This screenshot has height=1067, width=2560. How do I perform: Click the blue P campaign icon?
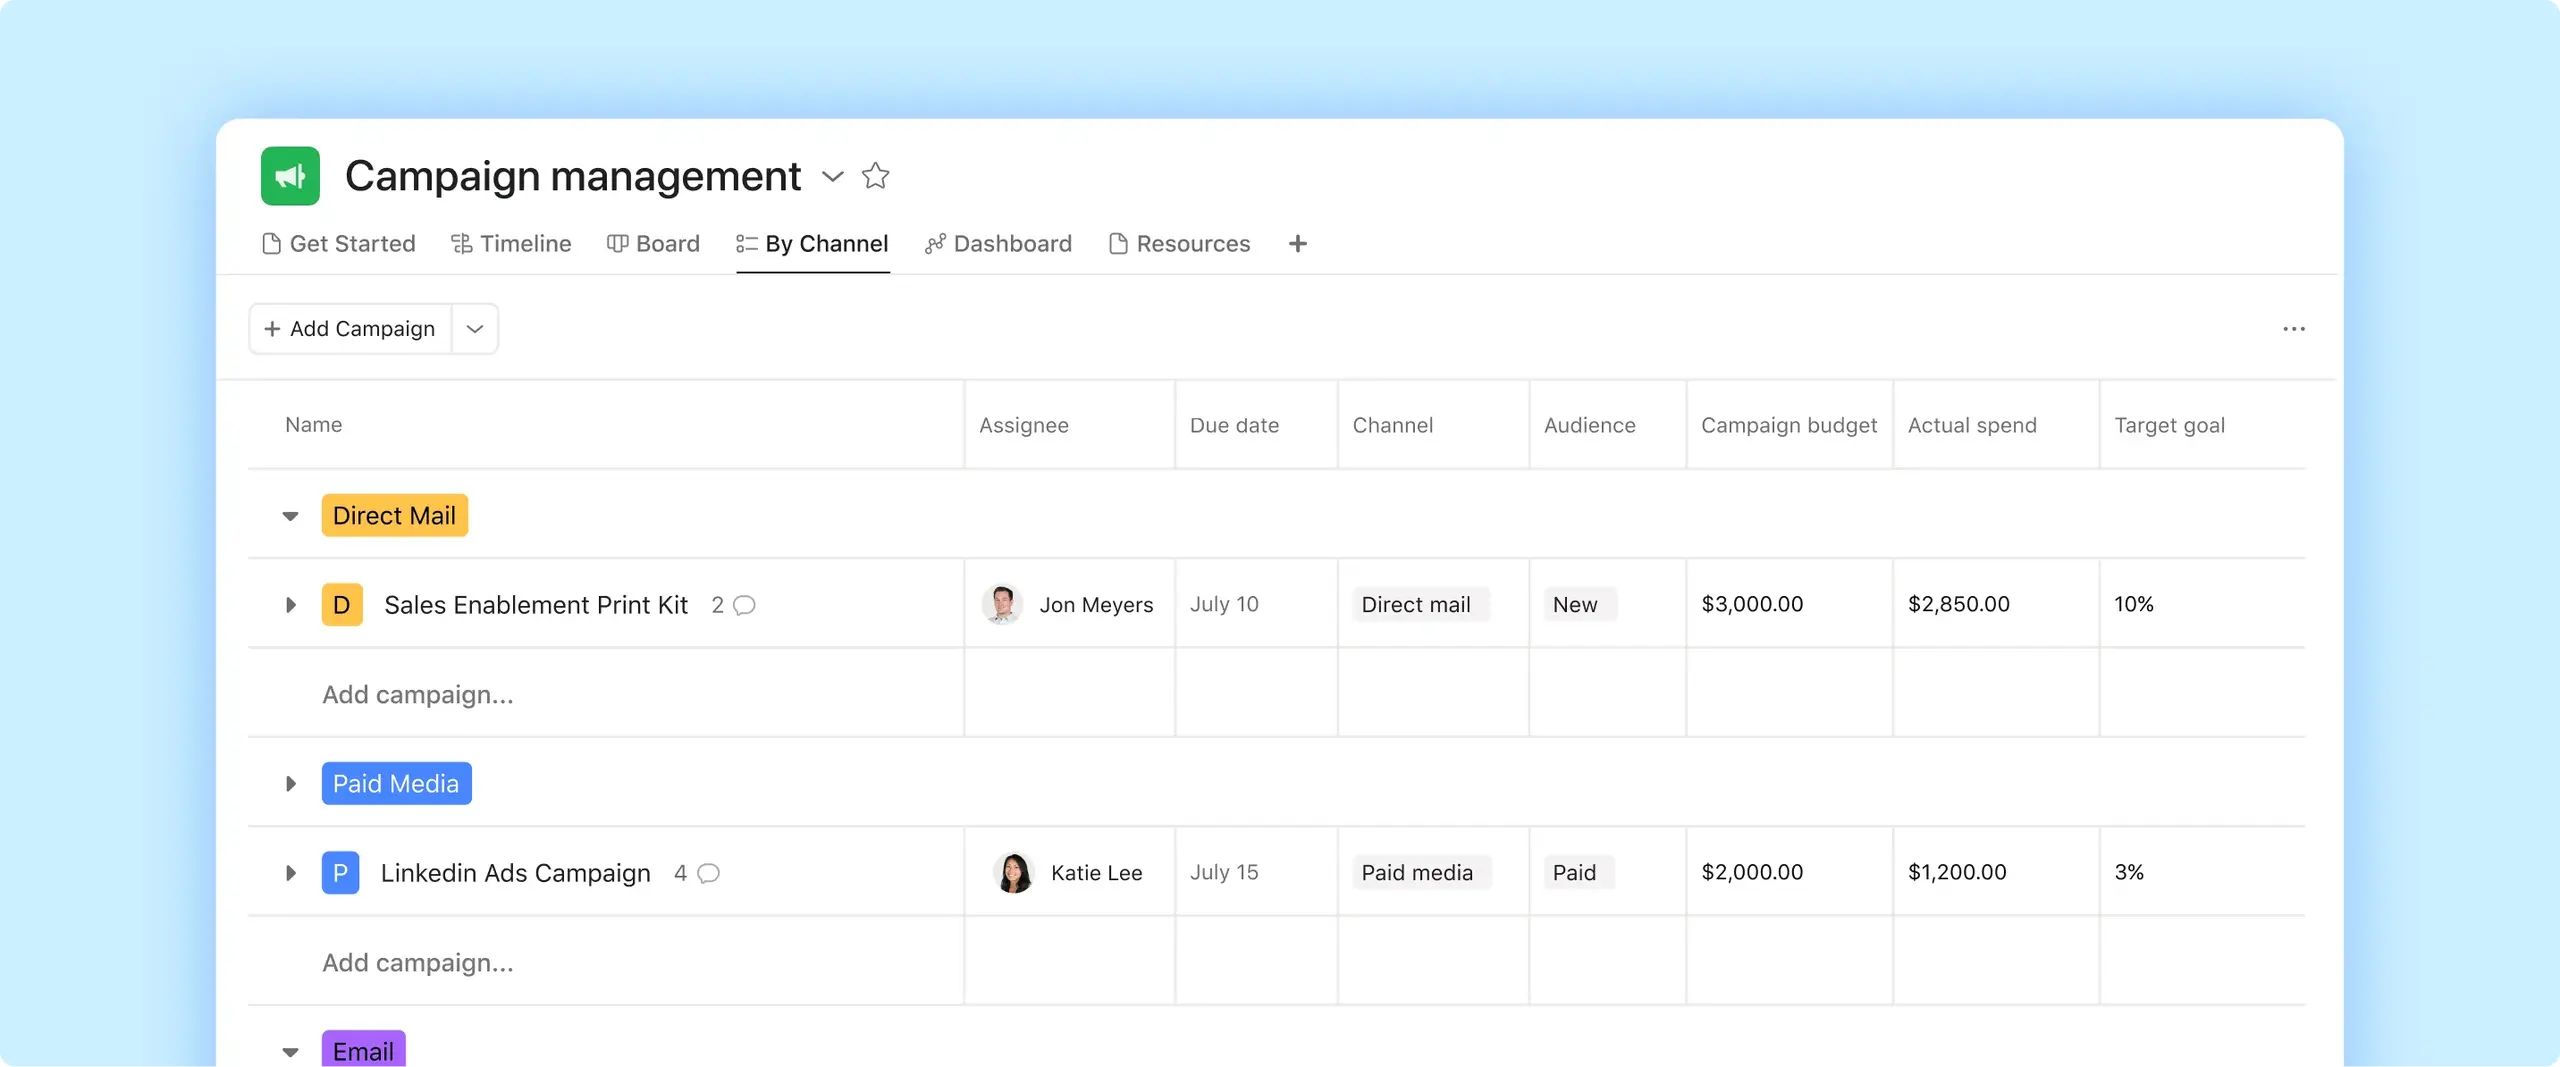(x=340, y=873)
